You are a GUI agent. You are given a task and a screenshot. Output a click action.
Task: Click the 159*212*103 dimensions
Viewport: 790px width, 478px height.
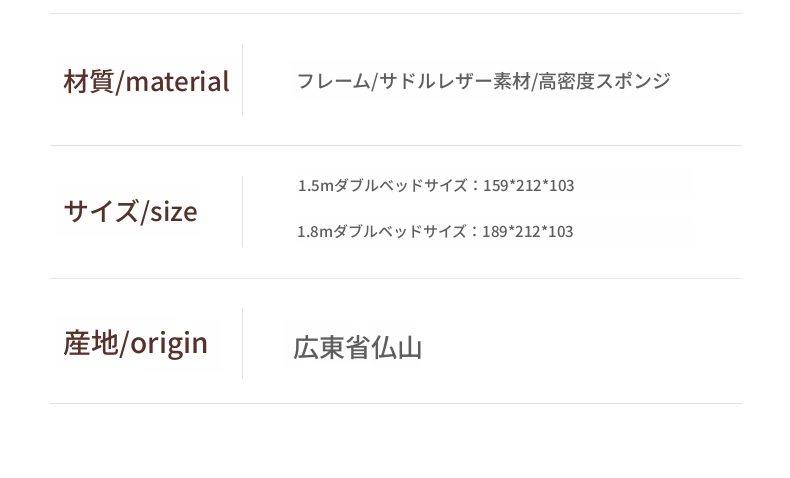tap(529, 185)
